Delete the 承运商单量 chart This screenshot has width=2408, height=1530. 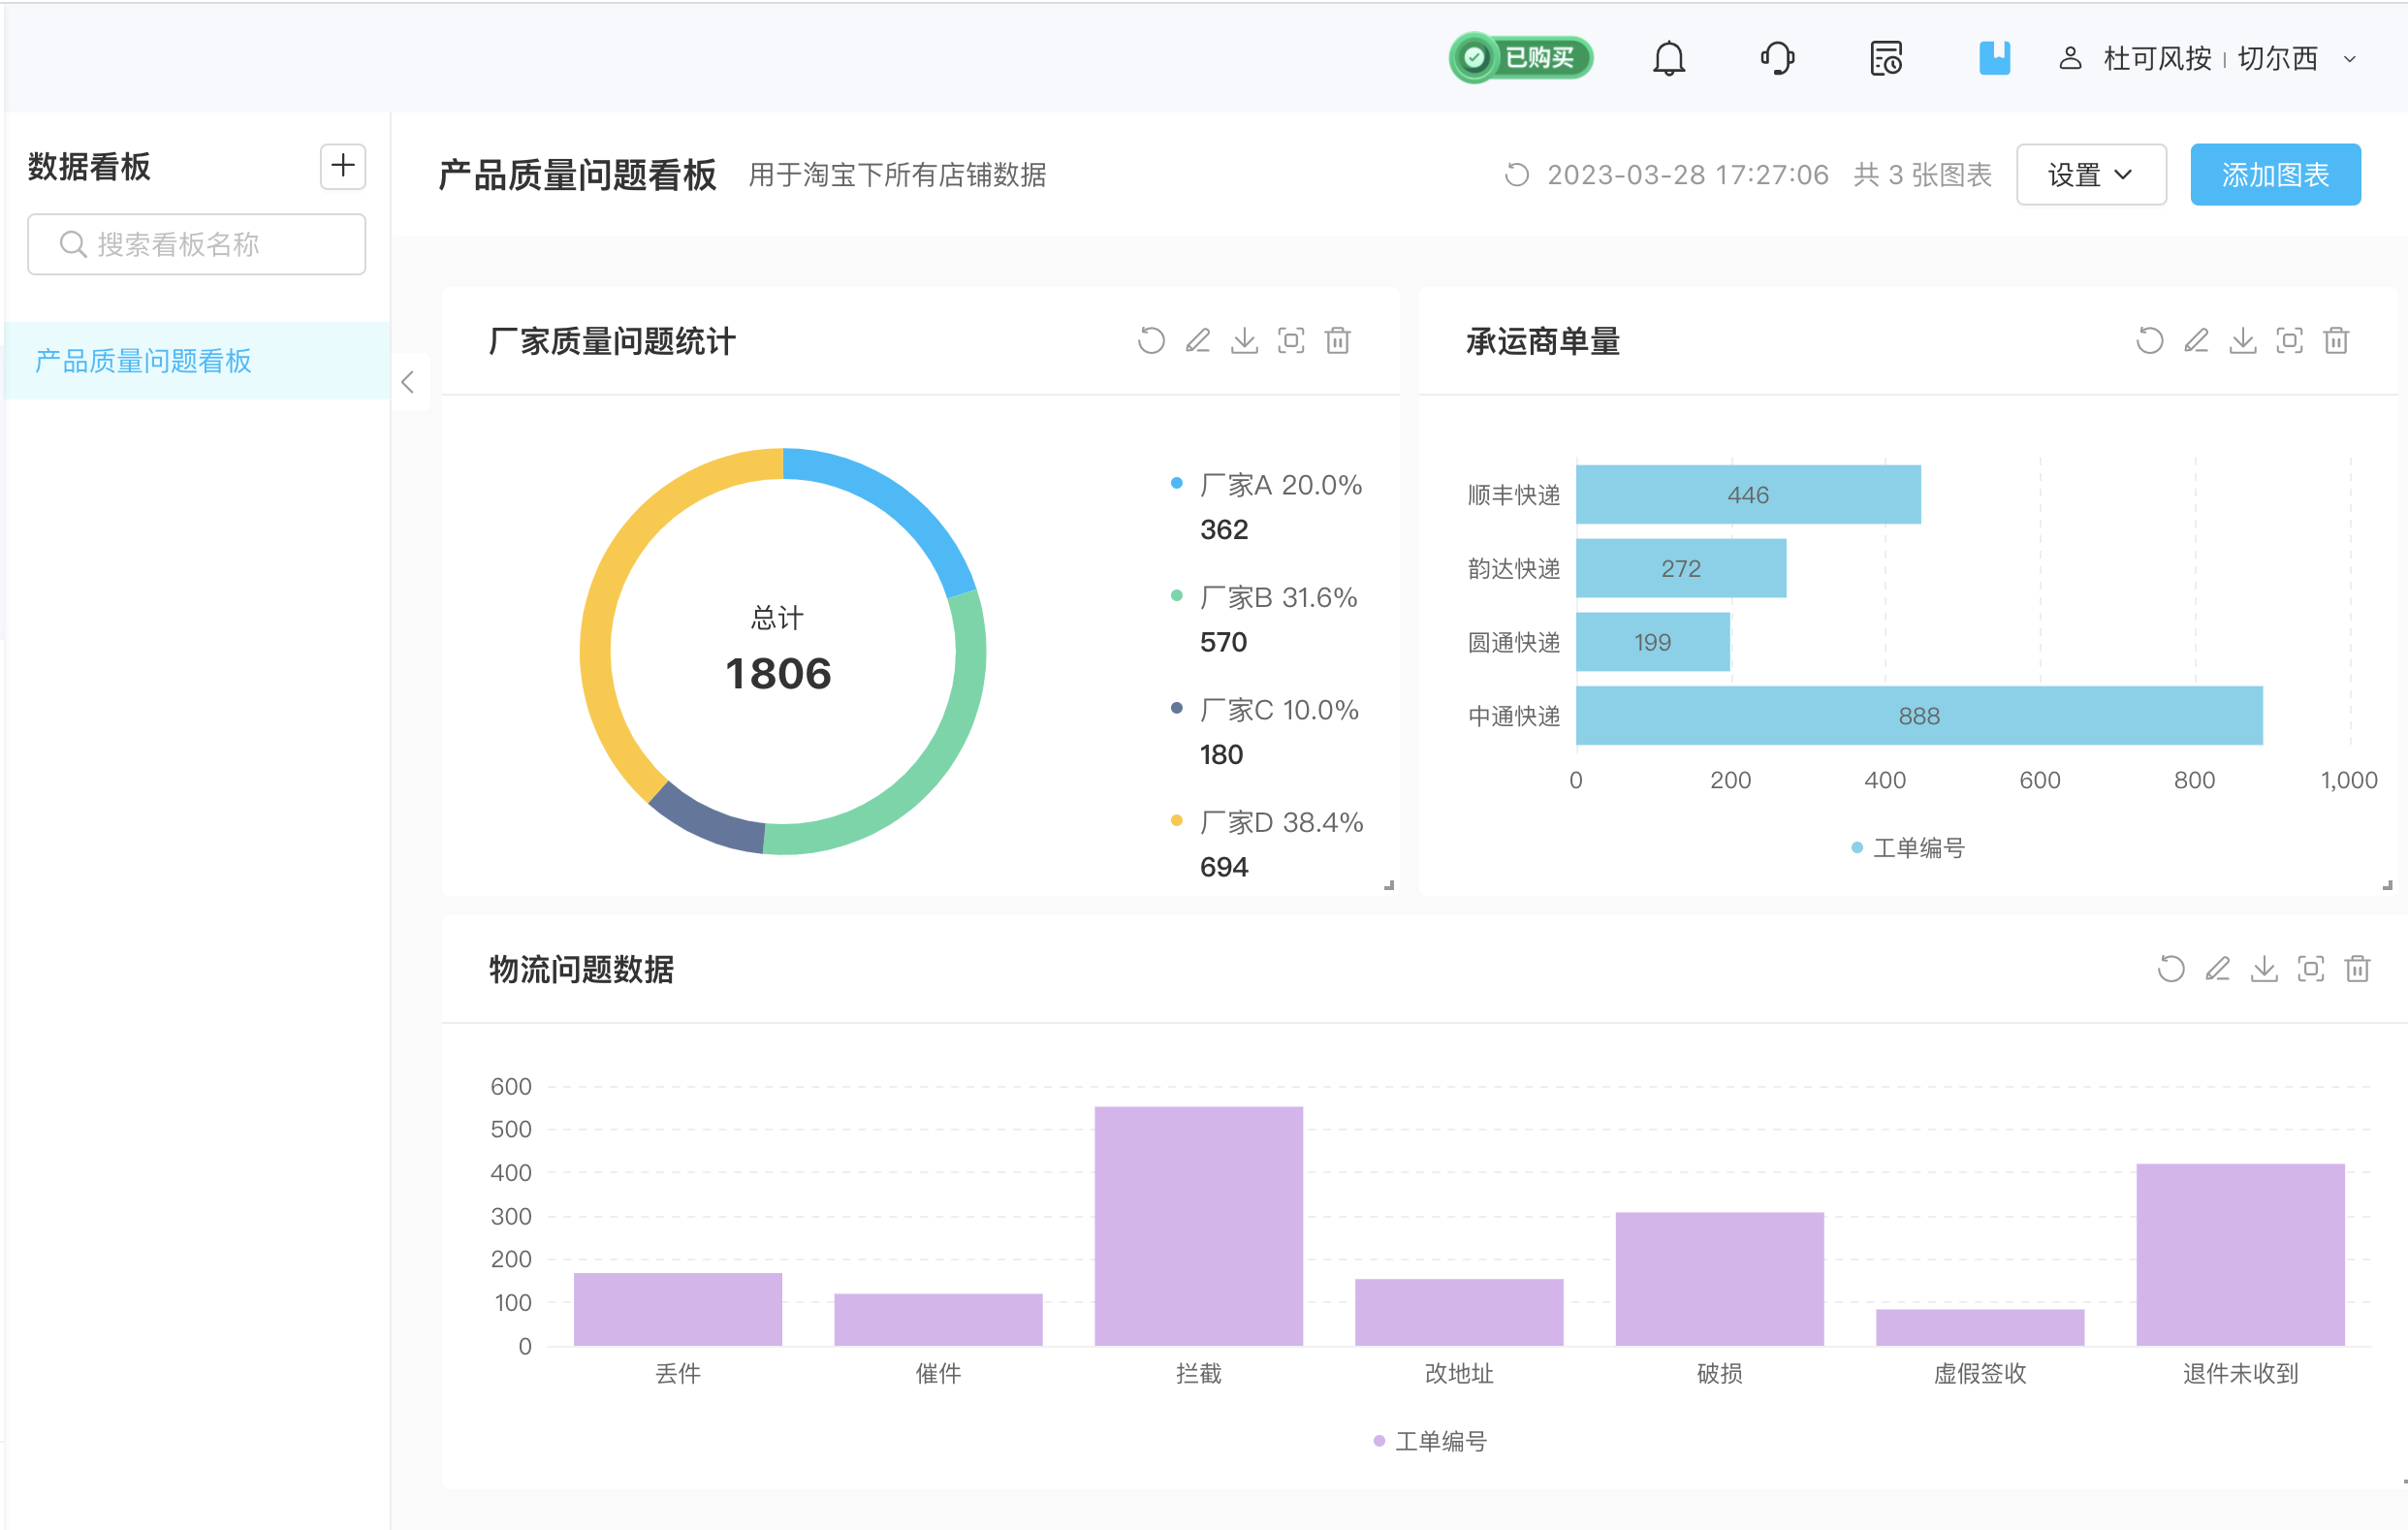(x=2336, y=341)
